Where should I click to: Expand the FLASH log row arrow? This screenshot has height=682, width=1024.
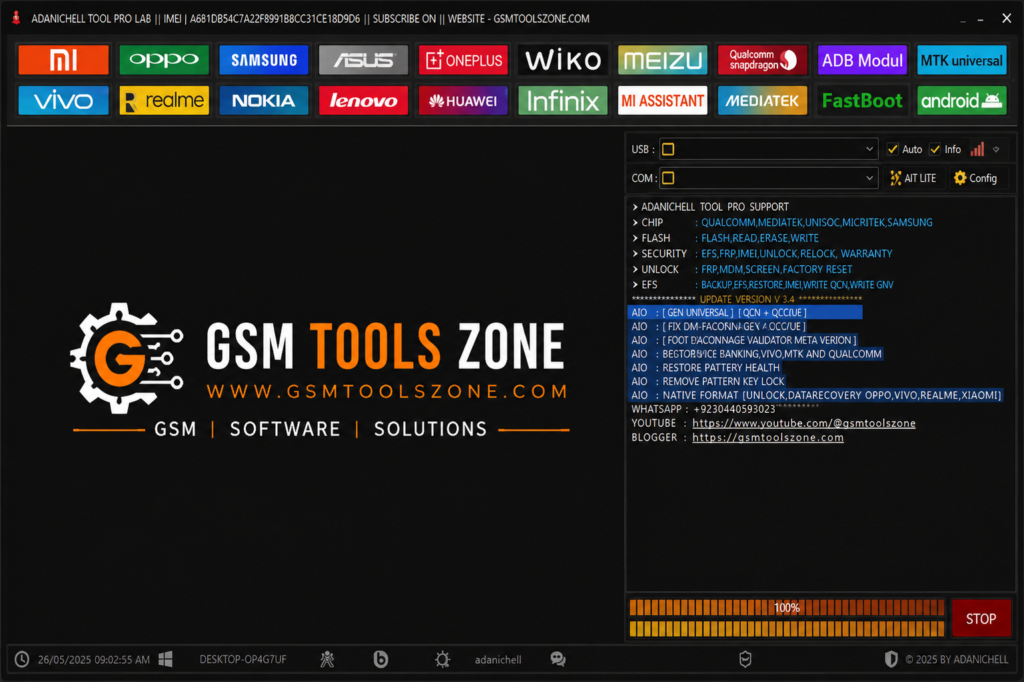click(635, 238)
